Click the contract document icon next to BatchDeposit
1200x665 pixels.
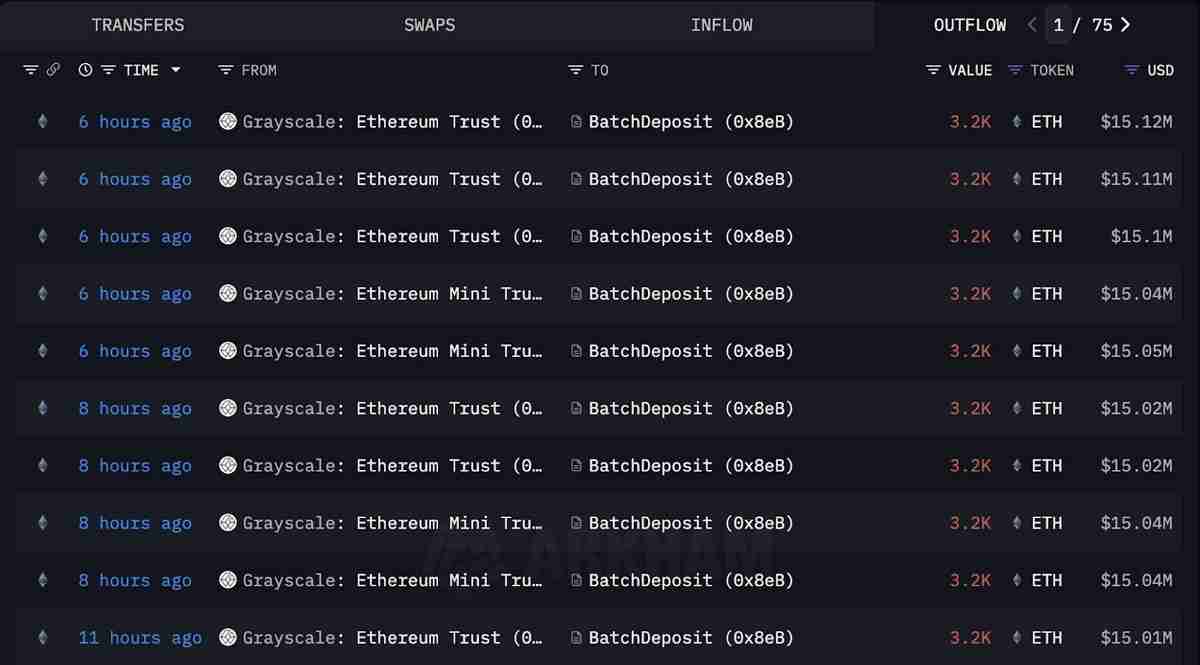pos(576,121)
